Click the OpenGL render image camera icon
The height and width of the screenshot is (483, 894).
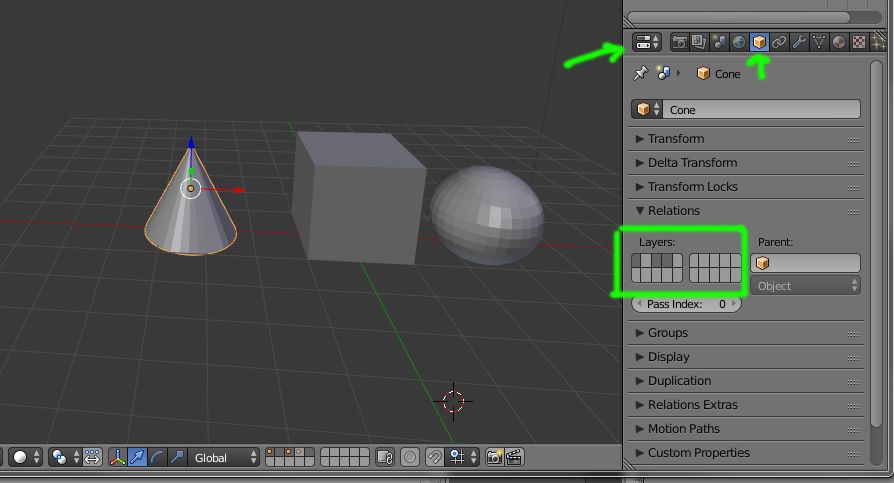tap(494, 457)
